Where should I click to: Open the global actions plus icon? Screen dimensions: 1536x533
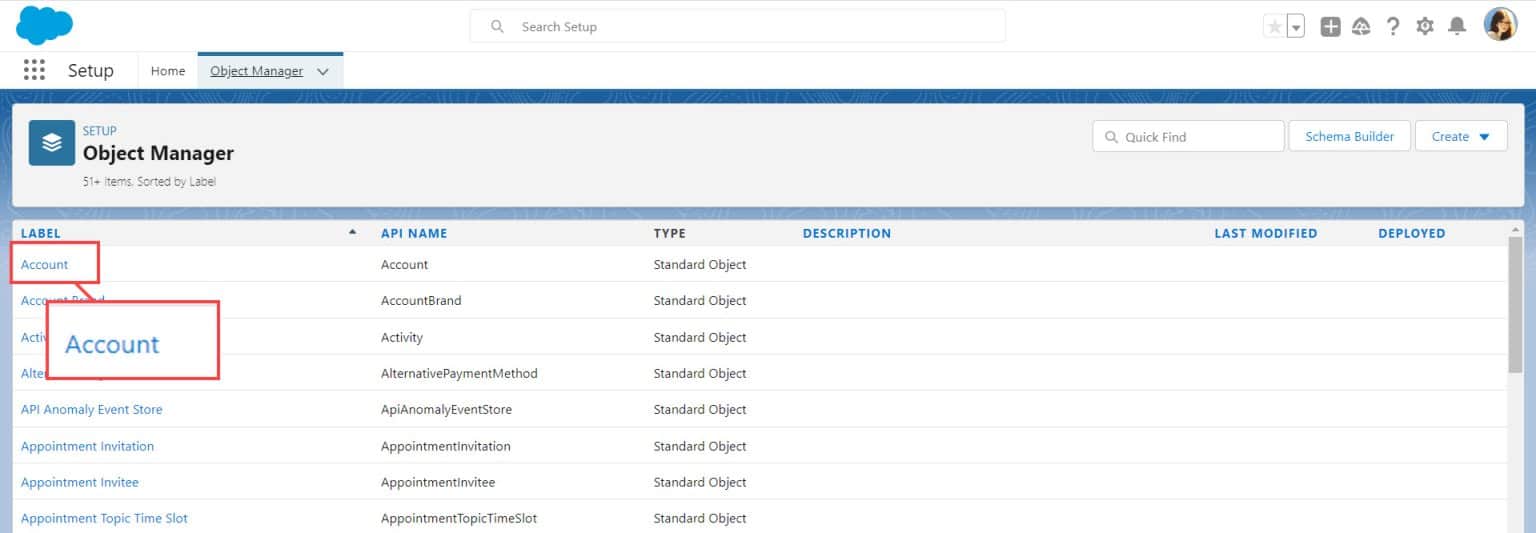[x=1330, y=27]
